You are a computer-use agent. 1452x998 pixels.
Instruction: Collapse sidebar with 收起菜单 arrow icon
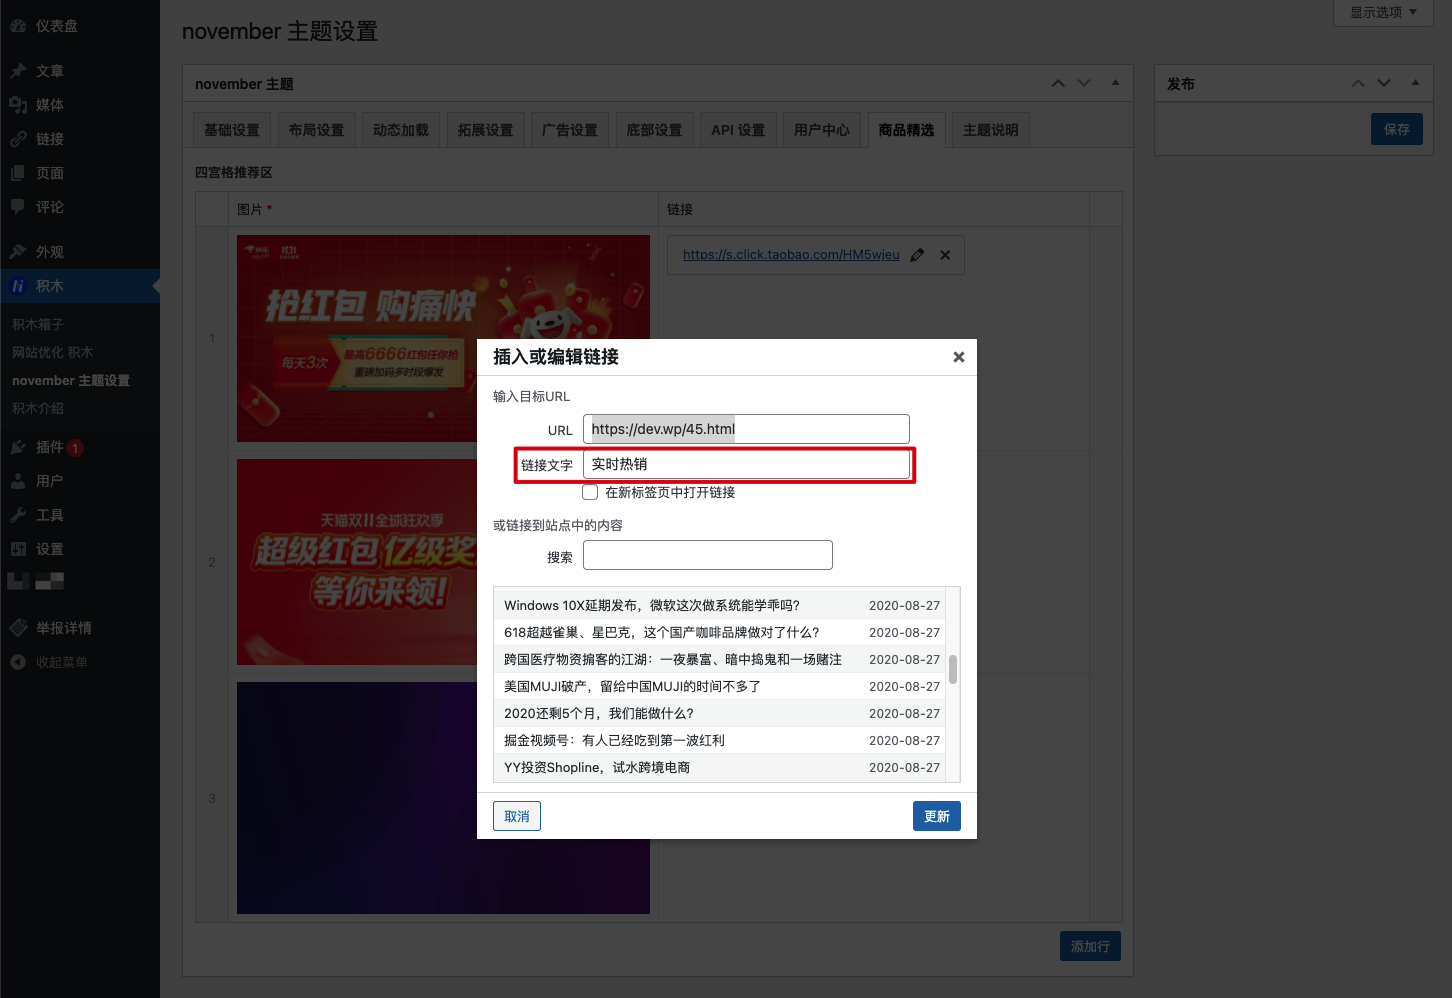click(18, 662)
